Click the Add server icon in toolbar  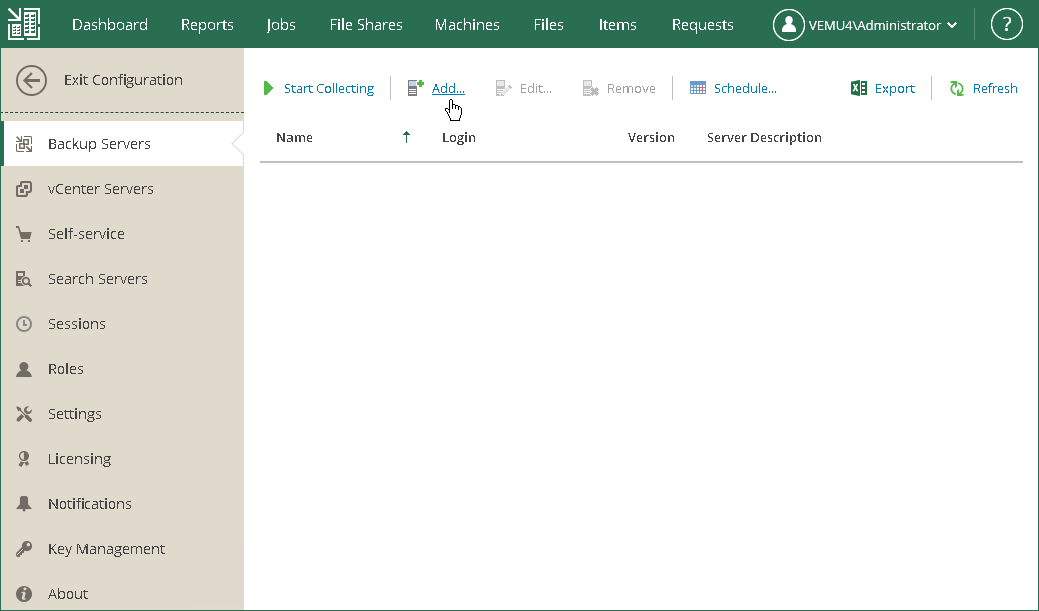click(415, 87)
